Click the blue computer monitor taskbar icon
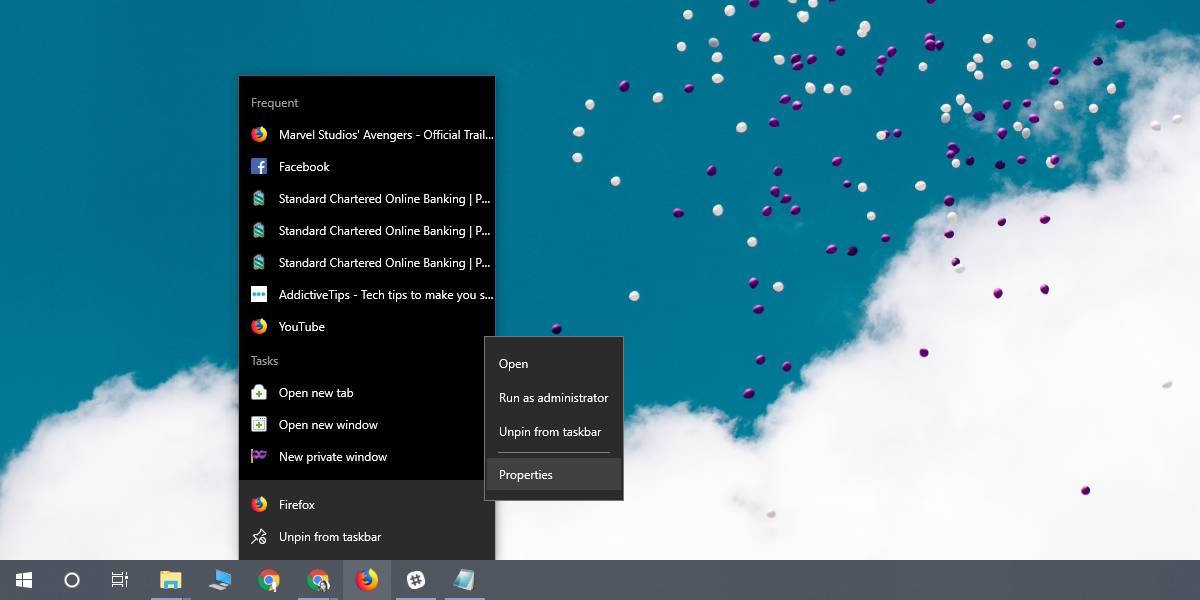The width and height of the screenshot is (1200, 600). click(220, 580)
